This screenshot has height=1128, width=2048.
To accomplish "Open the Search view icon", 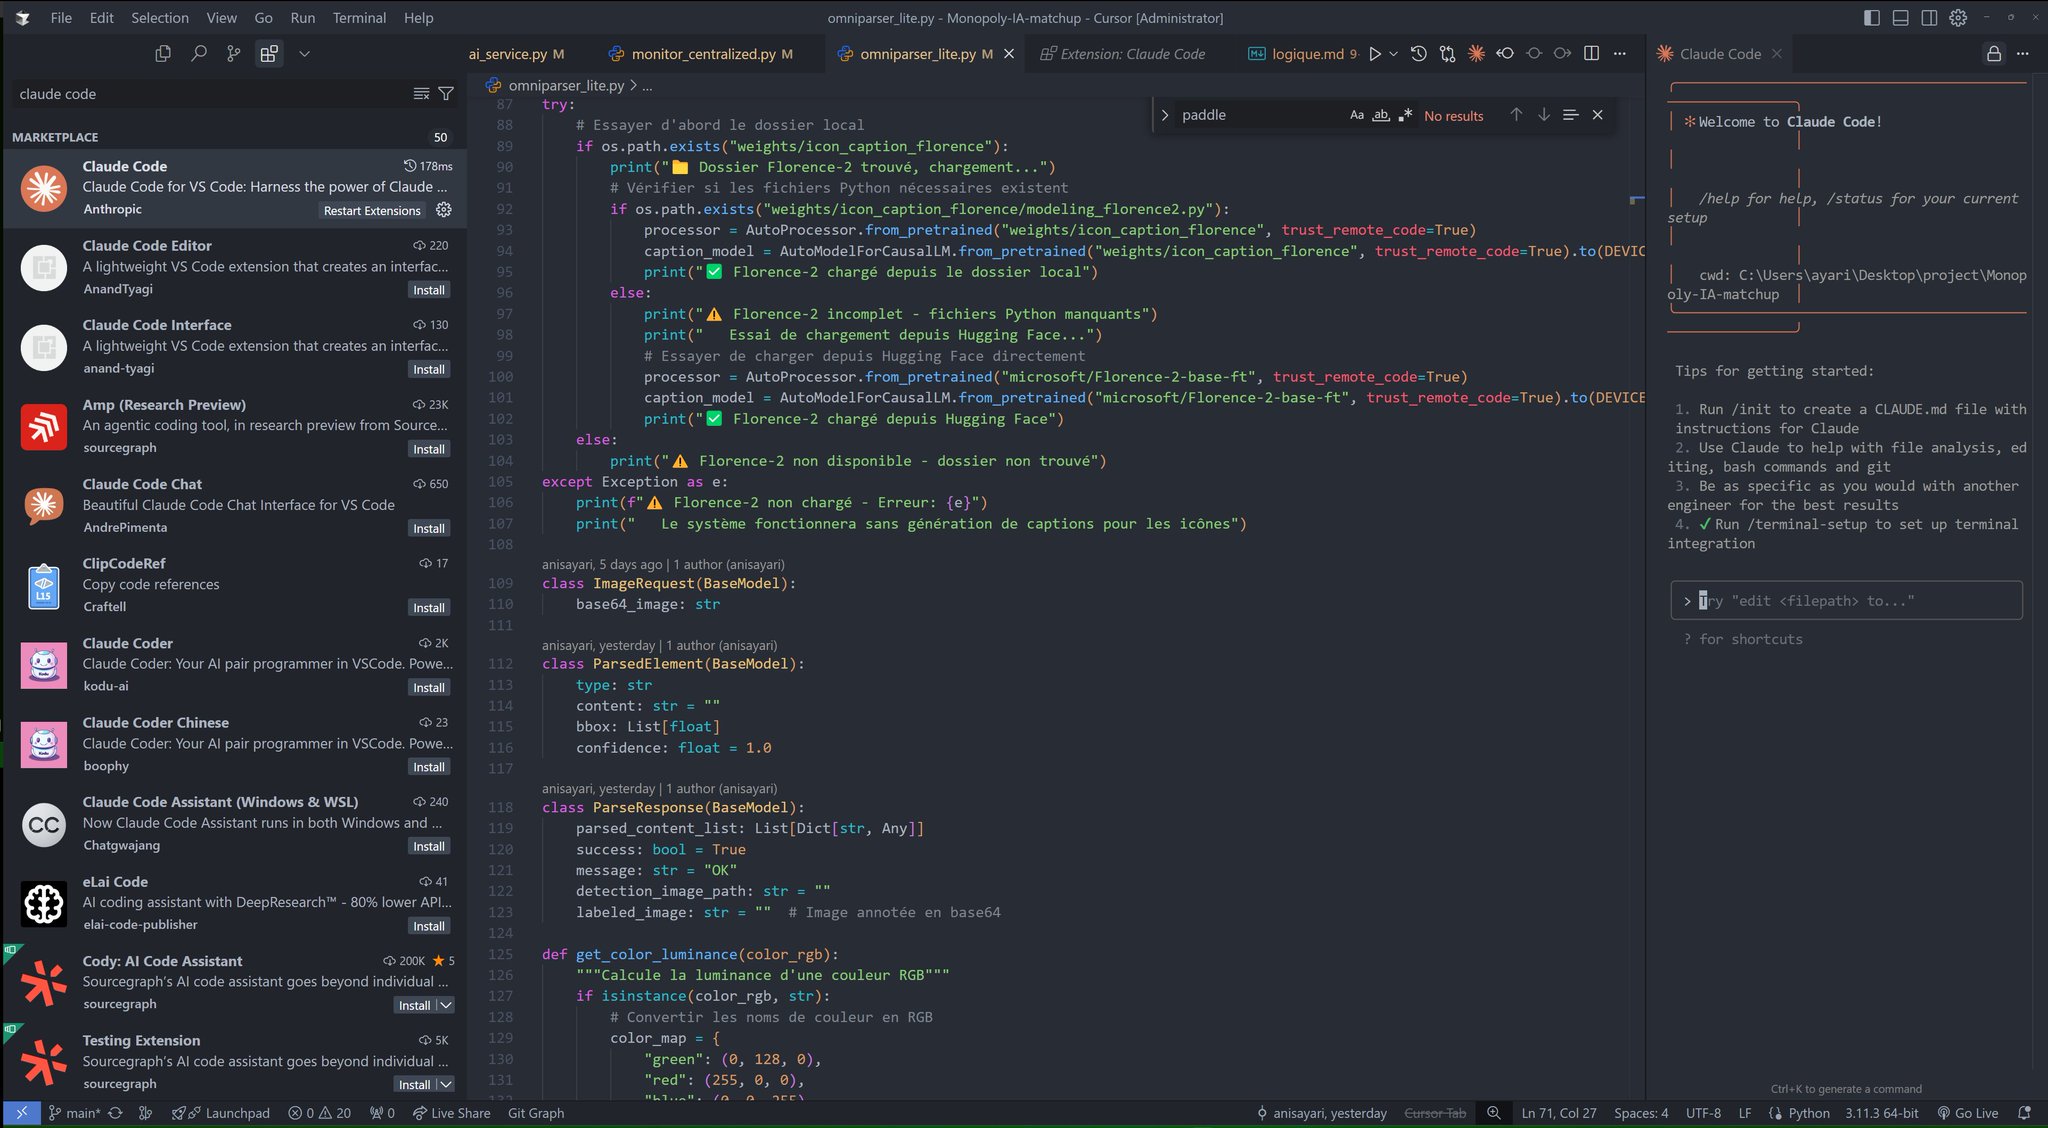I will [x=199, y=54].
